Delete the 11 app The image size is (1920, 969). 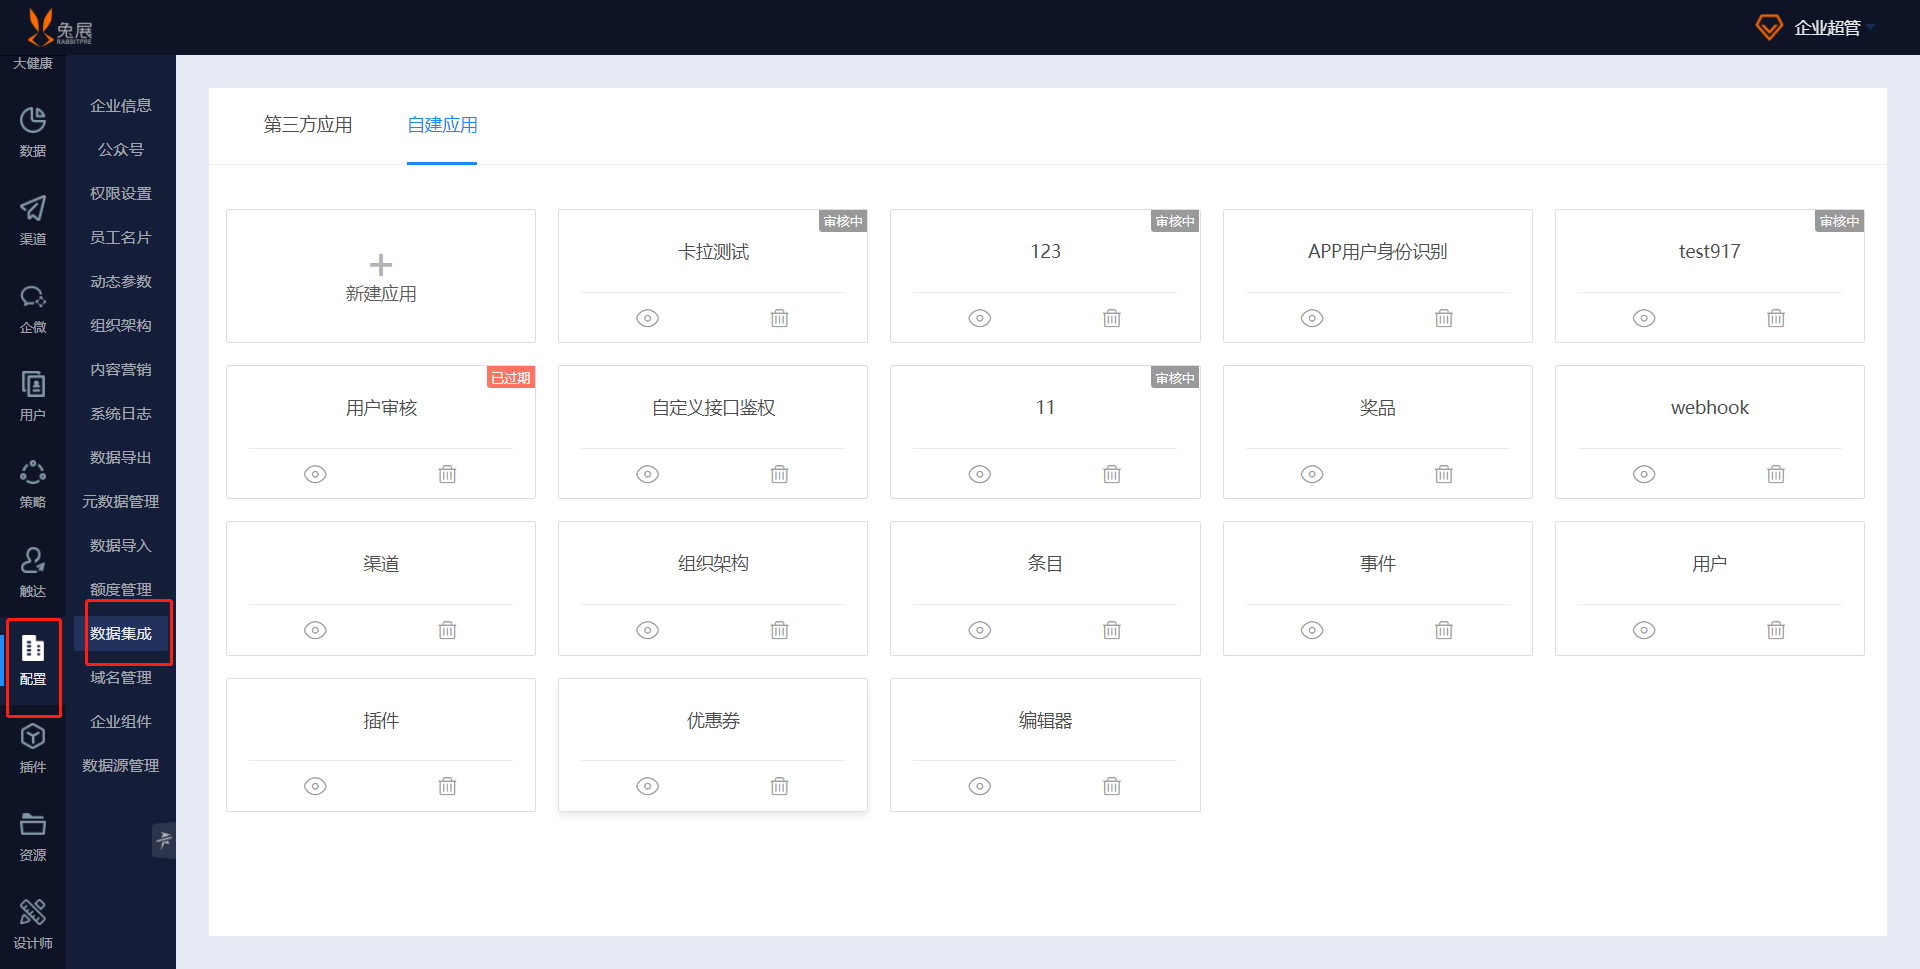1112,474
